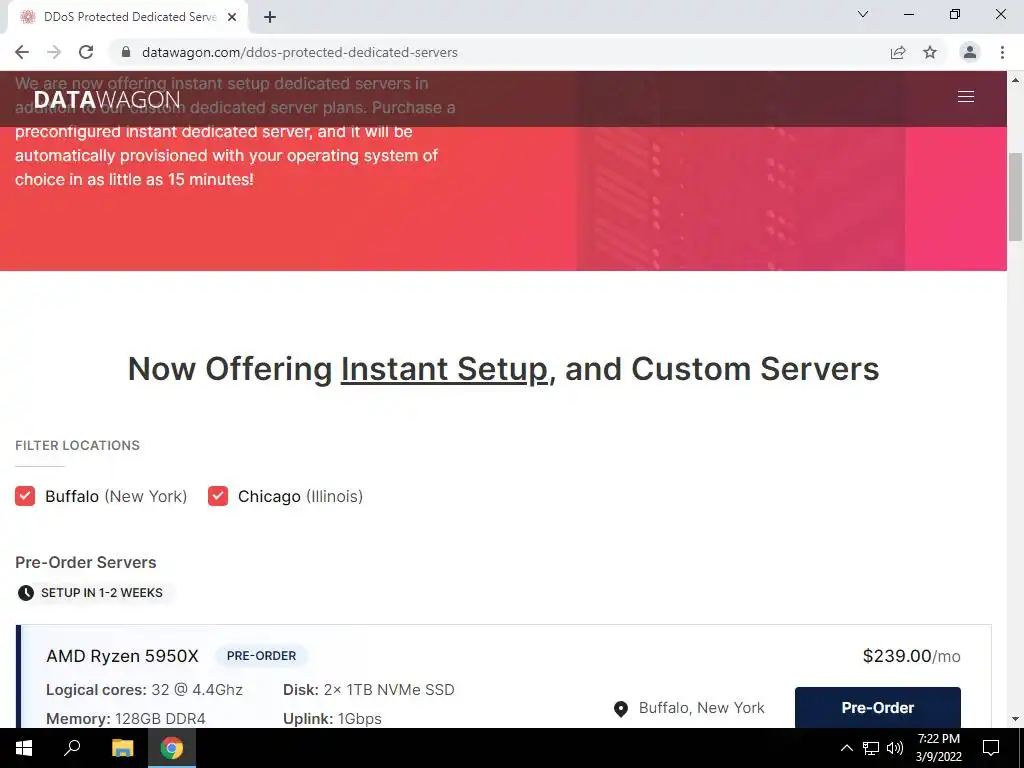The height and width of the screenshot is (768, 1024).
Task: Follow the Instant Setup underlined link
Action: [444, 369]
